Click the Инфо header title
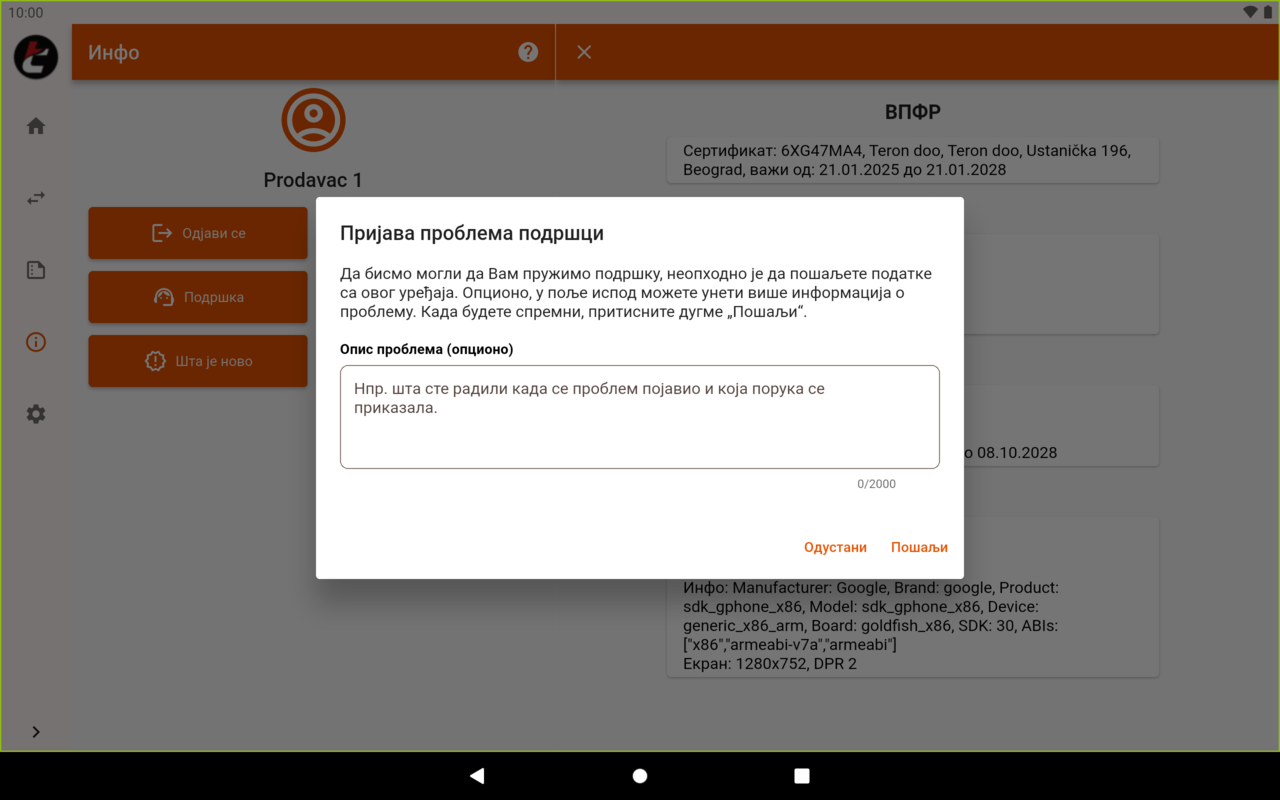Image resolution: width=1280 pixels, height=800 pixels. (x=114, y=52)
